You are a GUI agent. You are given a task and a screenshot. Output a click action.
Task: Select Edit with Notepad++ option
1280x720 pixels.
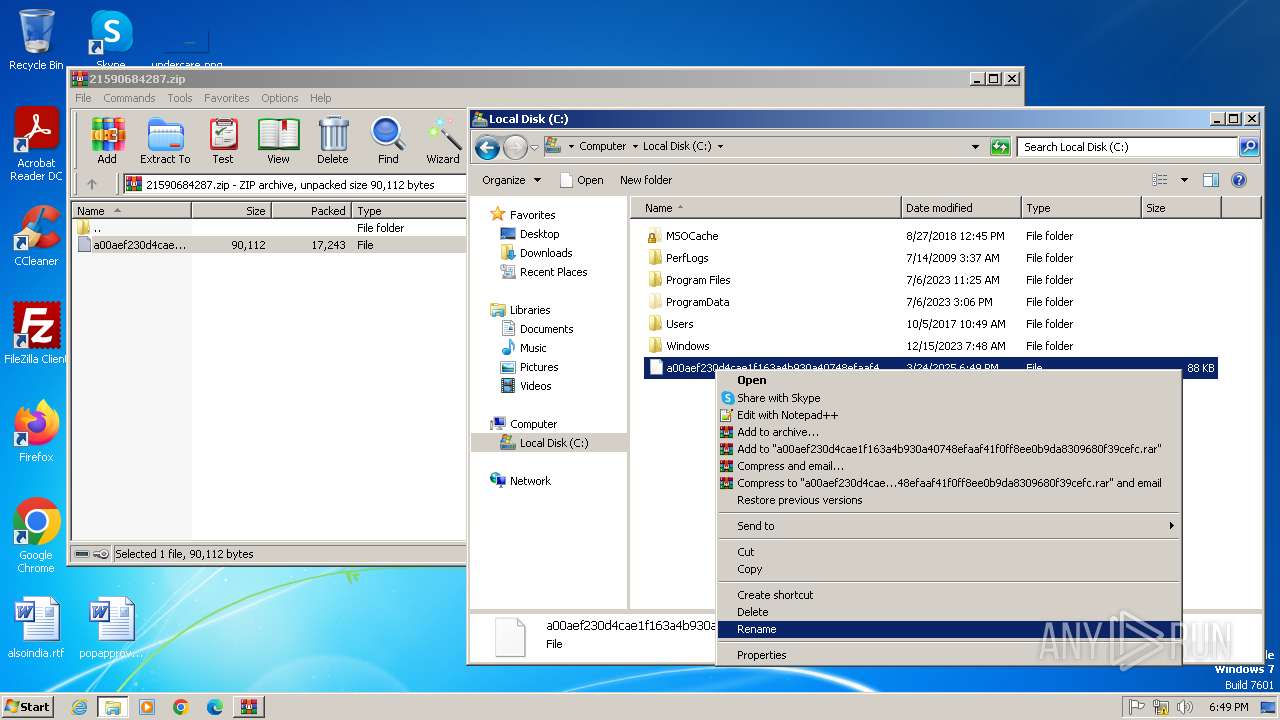pyautogui.click(x=950, y=415)
